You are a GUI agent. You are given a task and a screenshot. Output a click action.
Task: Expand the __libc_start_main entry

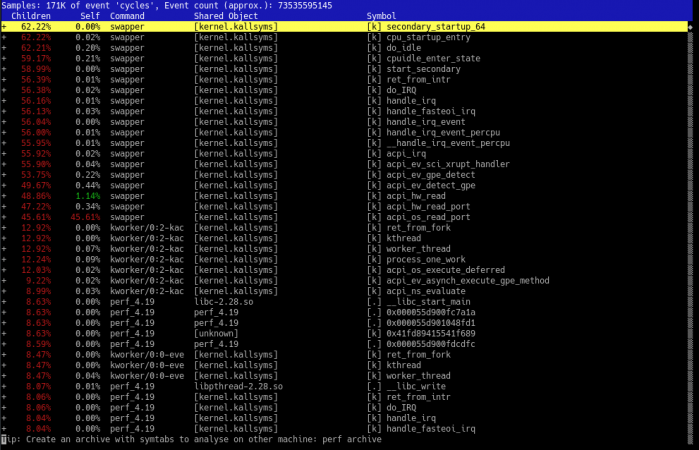point(4,302)
